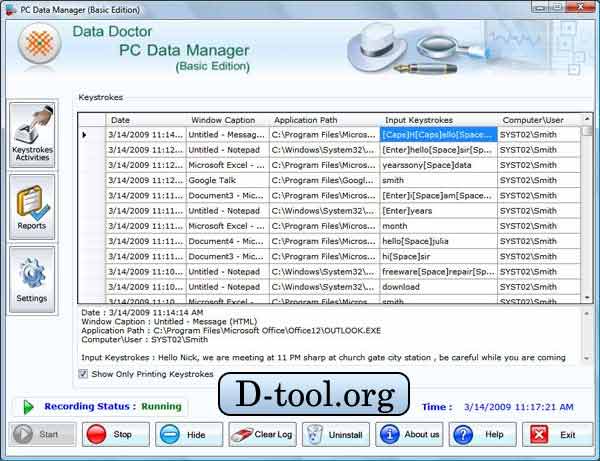Select the current row indicator arrow

85,135
